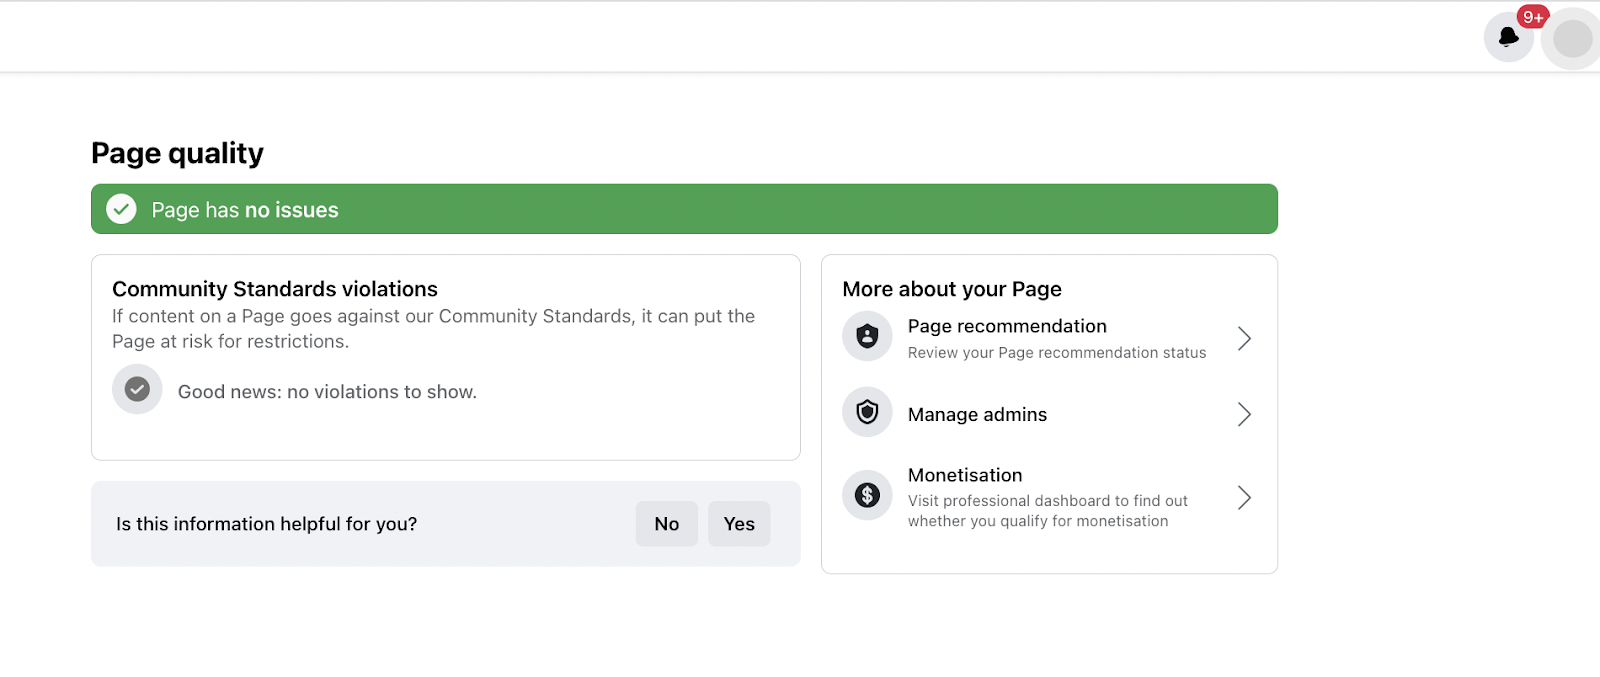Answer Yes to helpful question
Image resolution: width=1600 pixels, height=677 pixels.
(x=739, y=524)
